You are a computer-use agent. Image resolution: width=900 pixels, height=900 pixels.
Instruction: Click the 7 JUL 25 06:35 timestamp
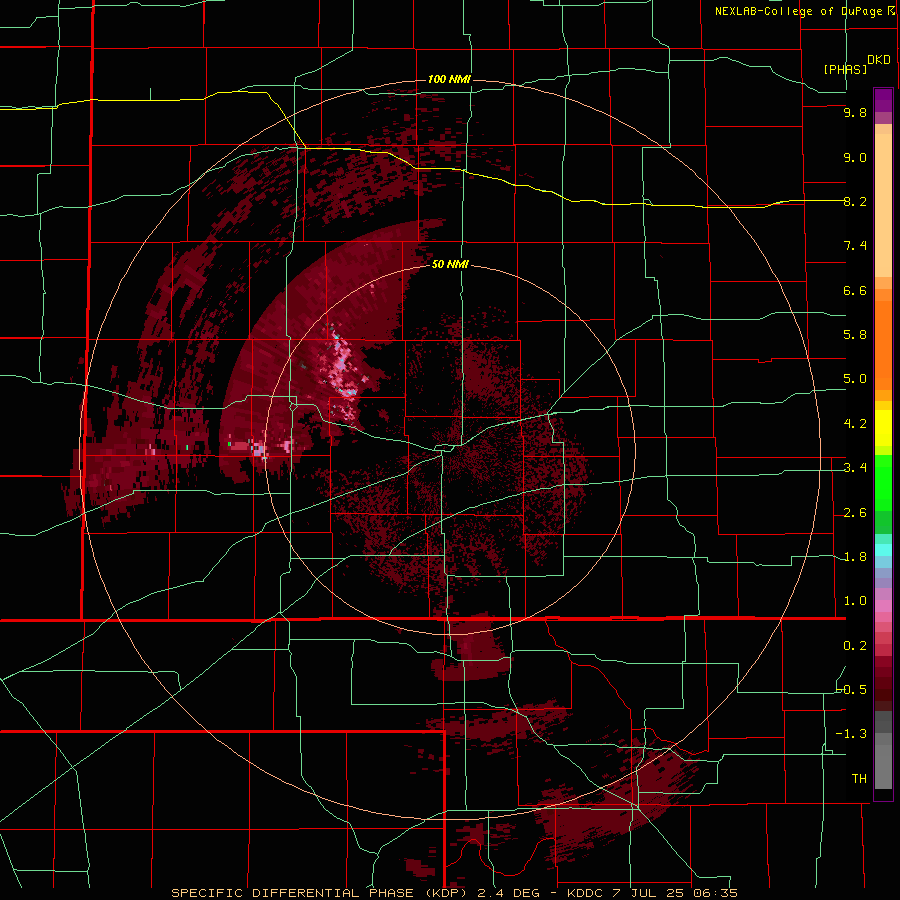[675, 893]
